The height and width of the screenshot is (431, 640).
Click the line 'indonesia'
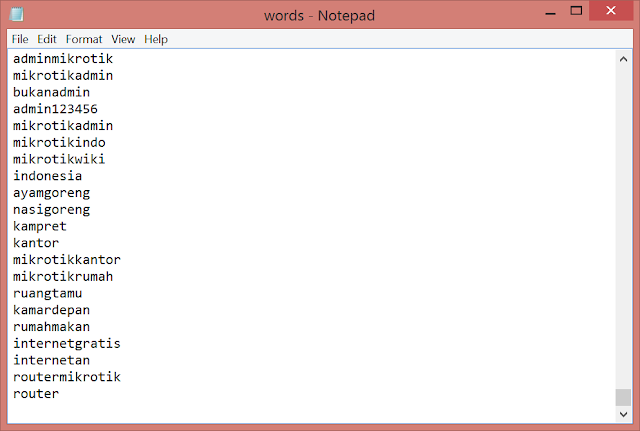pyautogui.click(x=48, y=176)
